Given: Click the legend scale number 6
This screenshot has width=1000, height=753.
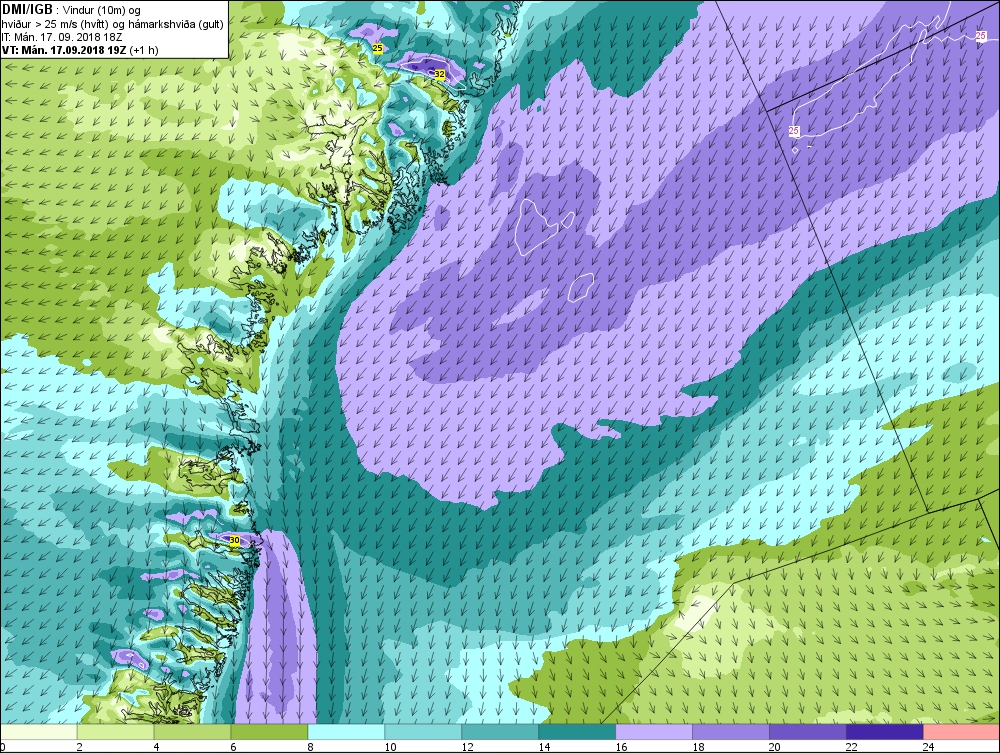Looking at the screenshot, I should pos(233,747).
